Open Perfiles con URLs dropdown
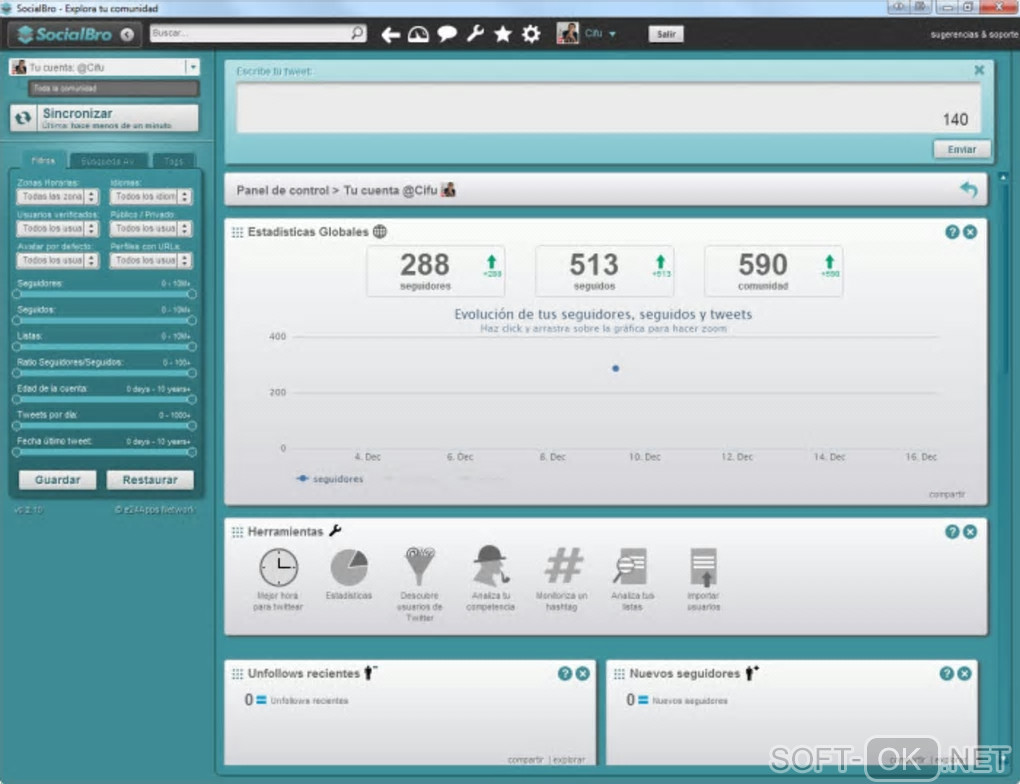 pyautogui.click(x=151, y=260)
